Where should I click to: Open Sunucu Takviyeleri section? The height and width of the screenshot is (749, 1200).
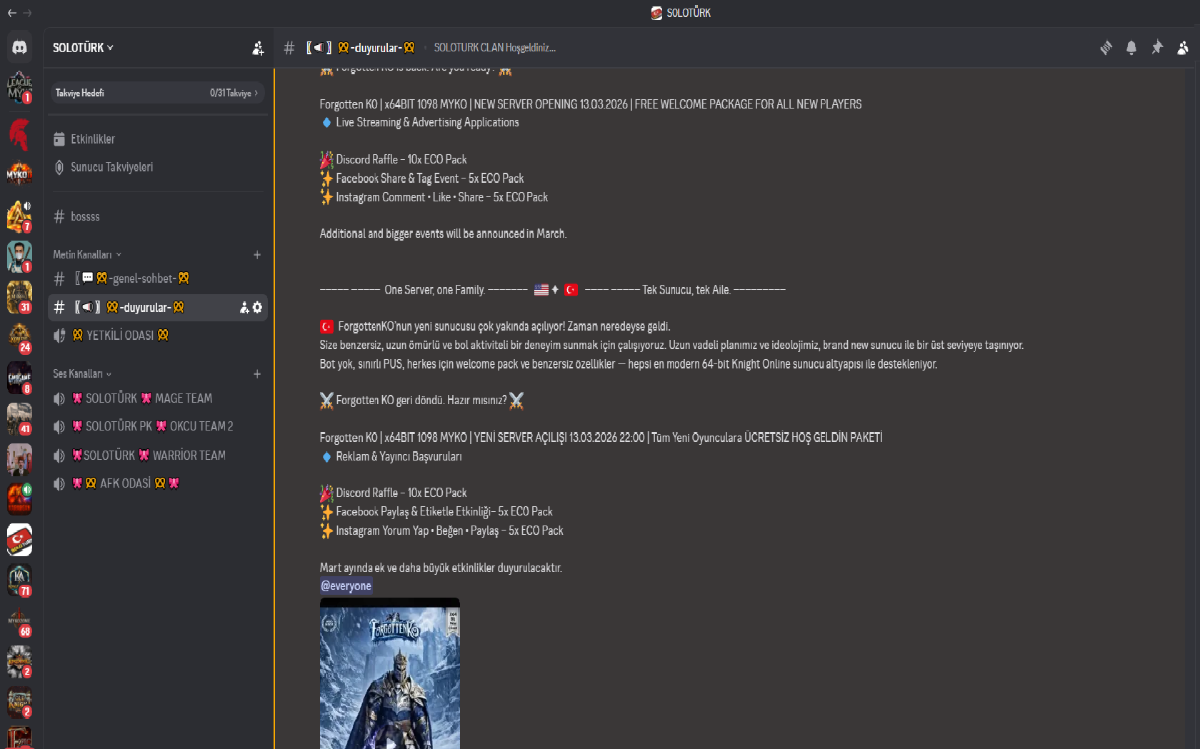click(x=111, y=167)
